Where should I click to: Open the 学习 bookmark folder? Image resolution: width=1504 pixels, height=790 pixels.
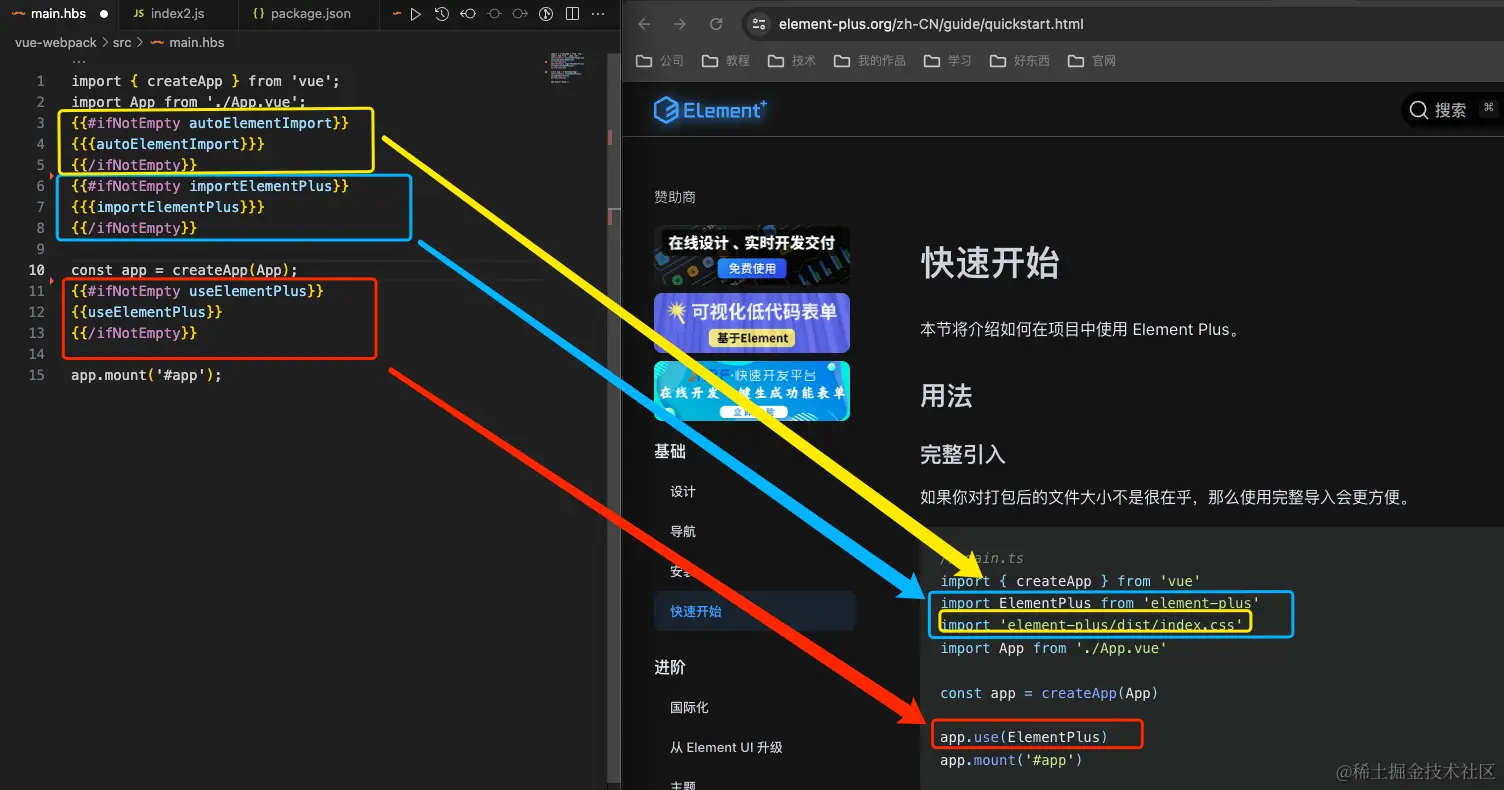(948, 61)
